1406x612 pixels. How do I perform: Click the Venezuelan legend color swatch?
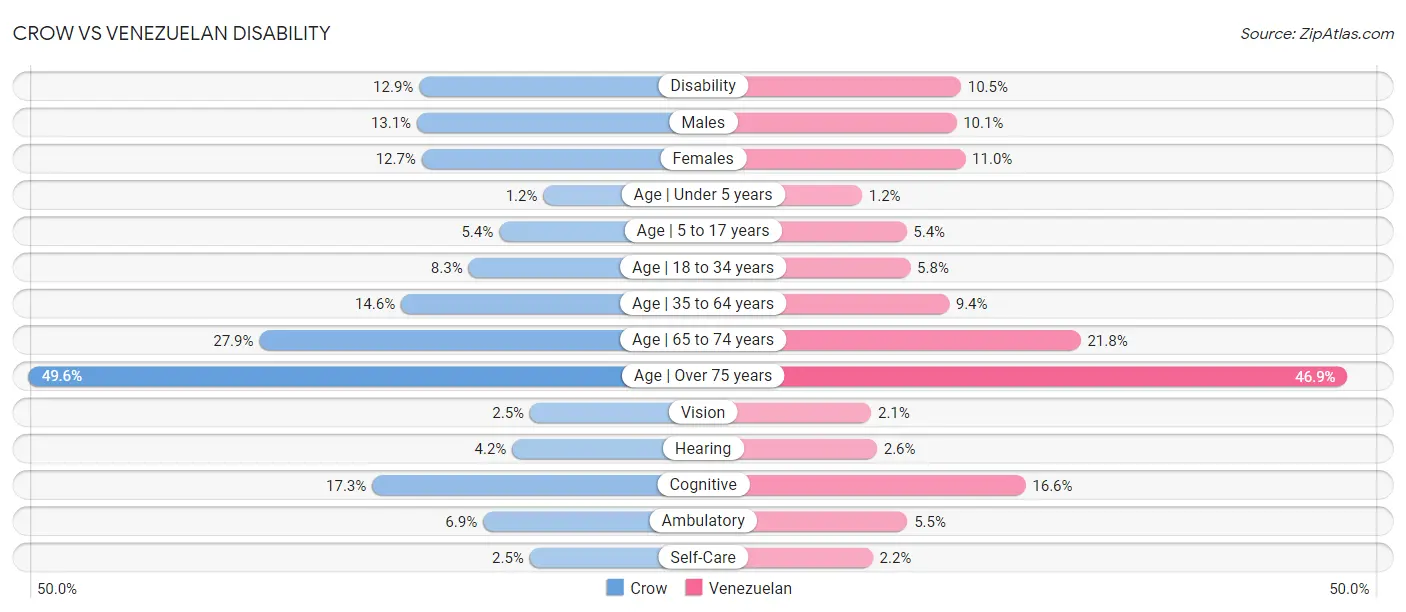click(694, 588)
